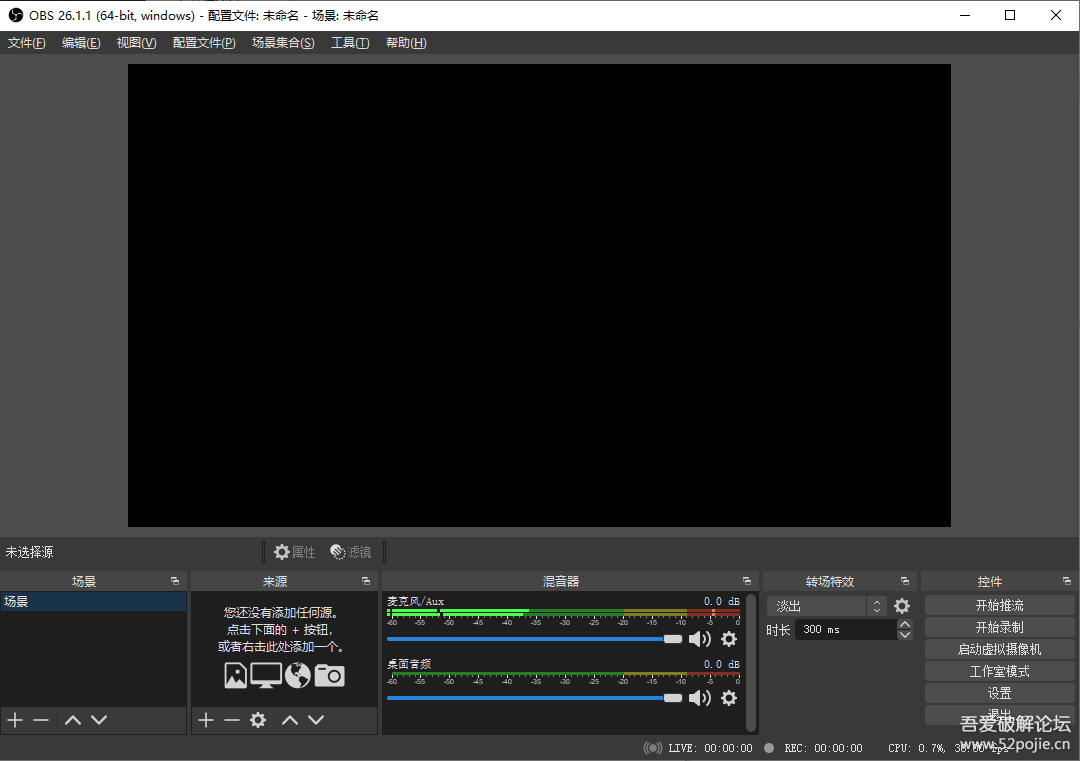Click 启动虚拟摄像机 button
The width and height of the screenshot is (1080, 761).
pos(999,649)
